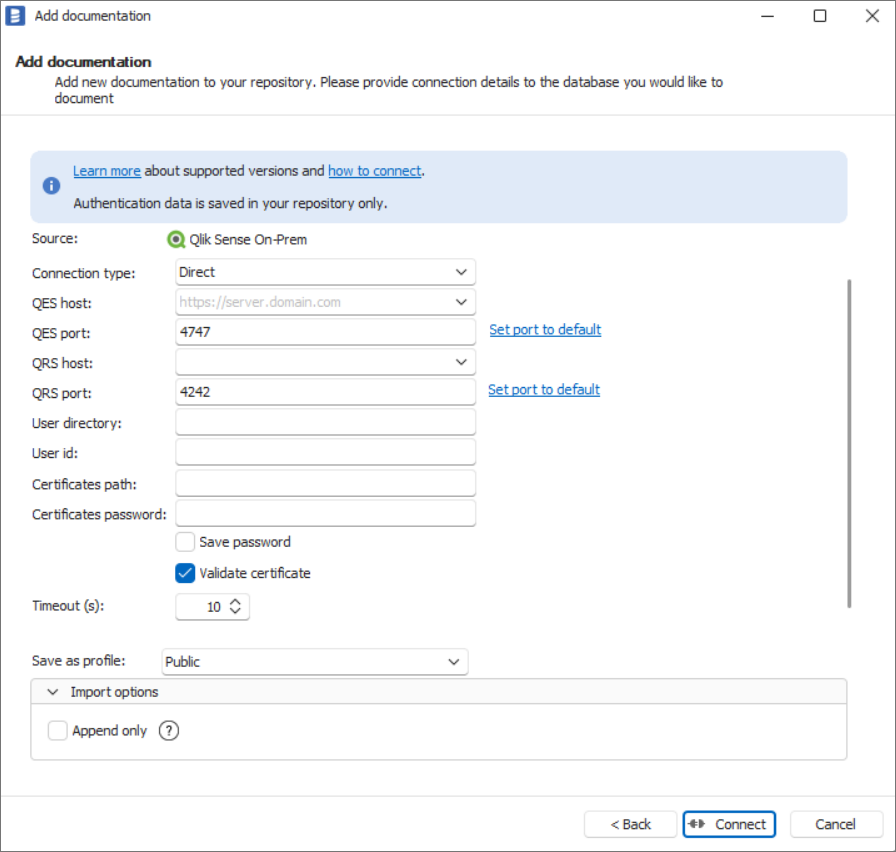896x852 pixels.
Task: Open the QRS host dropdown
Action: coord(460,362)
